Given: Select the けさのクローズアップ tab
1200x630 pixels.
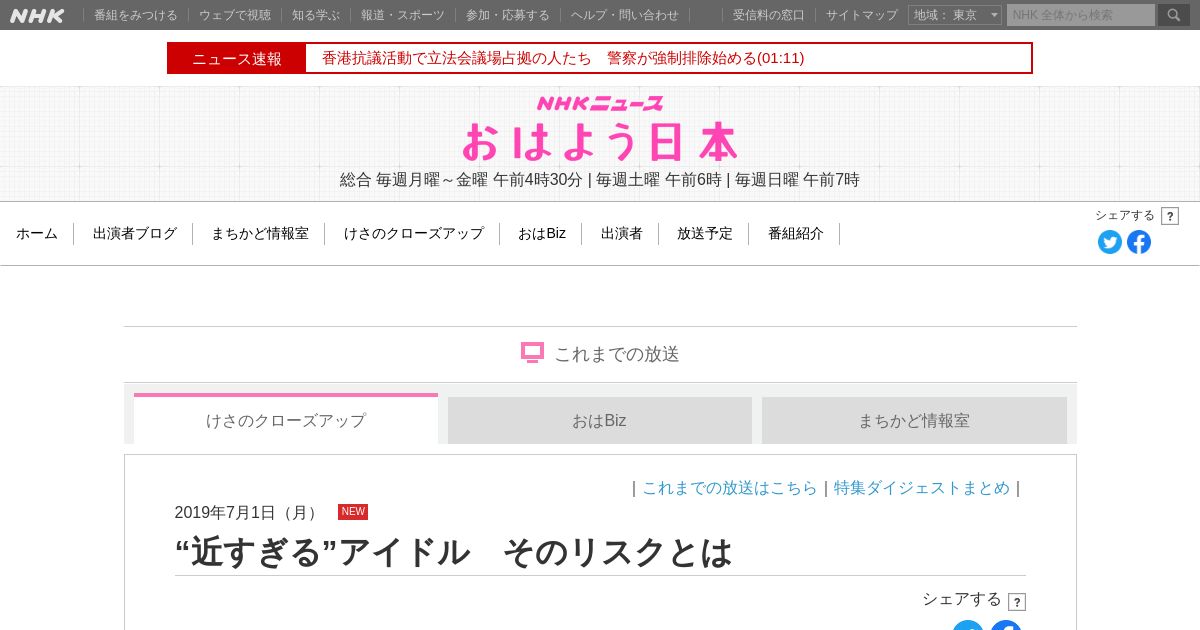Looking at the screenshot, I should point(286,419).
